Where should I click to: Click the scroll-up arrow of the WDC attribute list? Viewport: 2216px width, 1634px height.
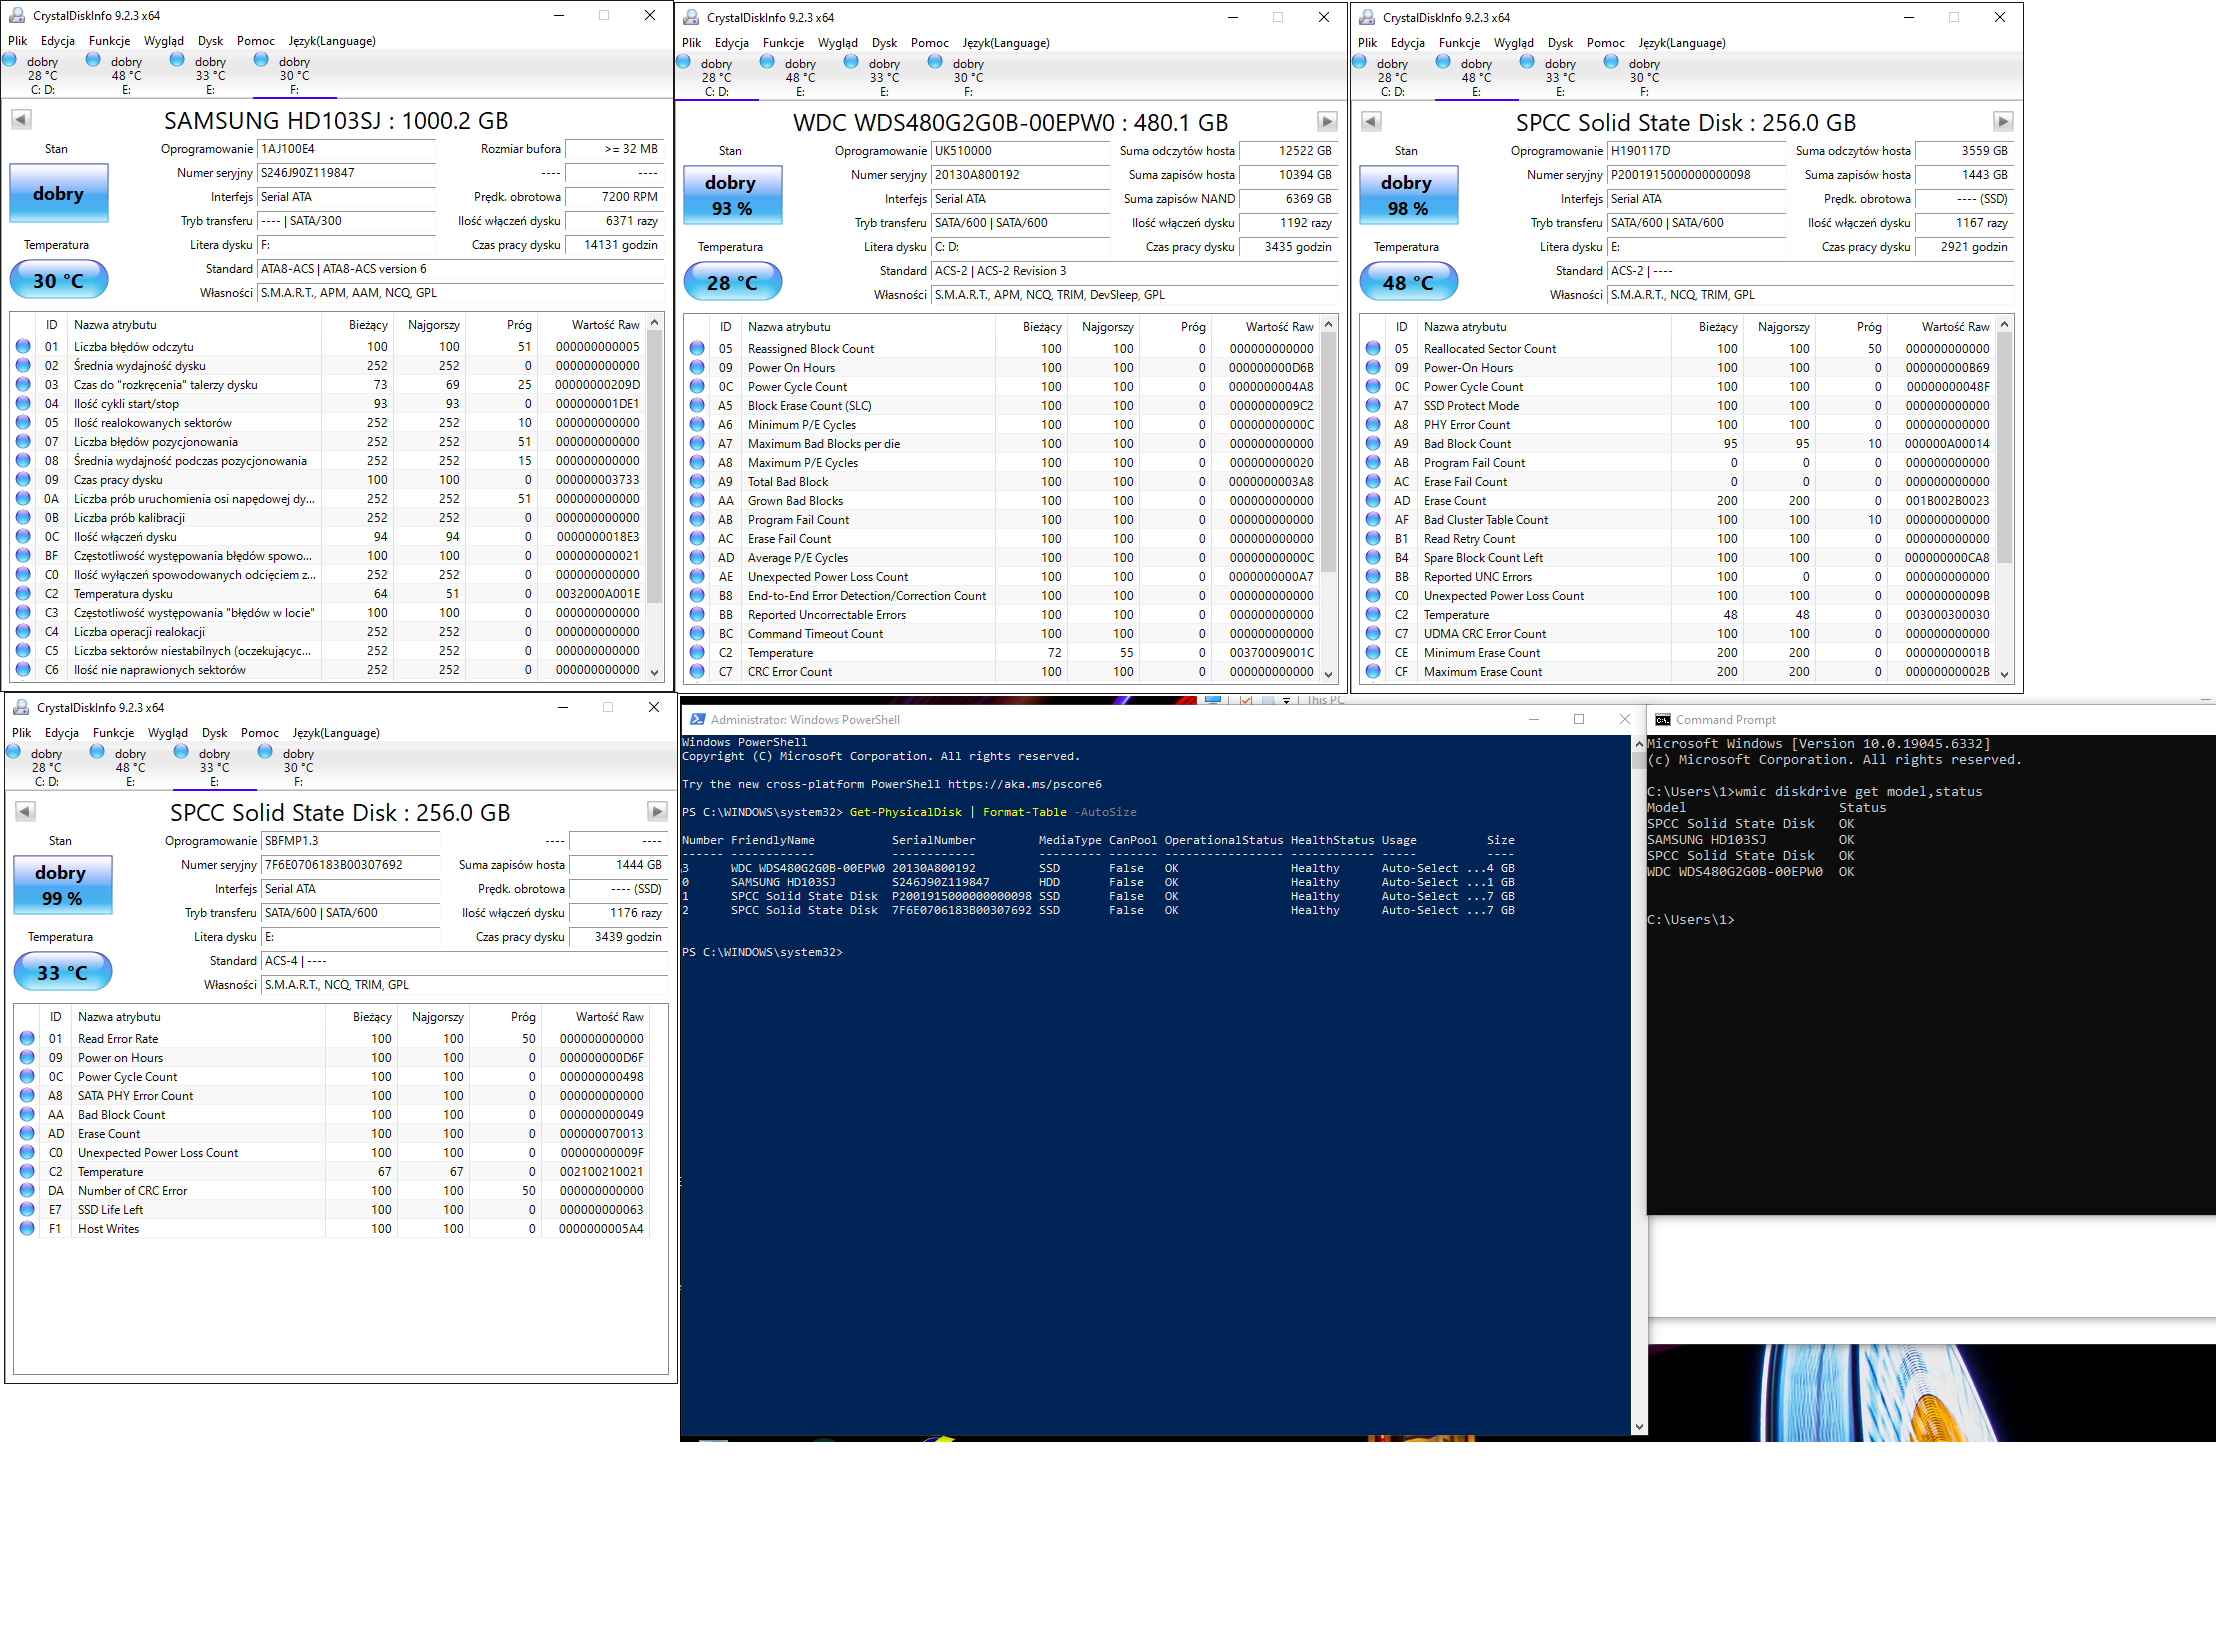[x=1329, y=325]
